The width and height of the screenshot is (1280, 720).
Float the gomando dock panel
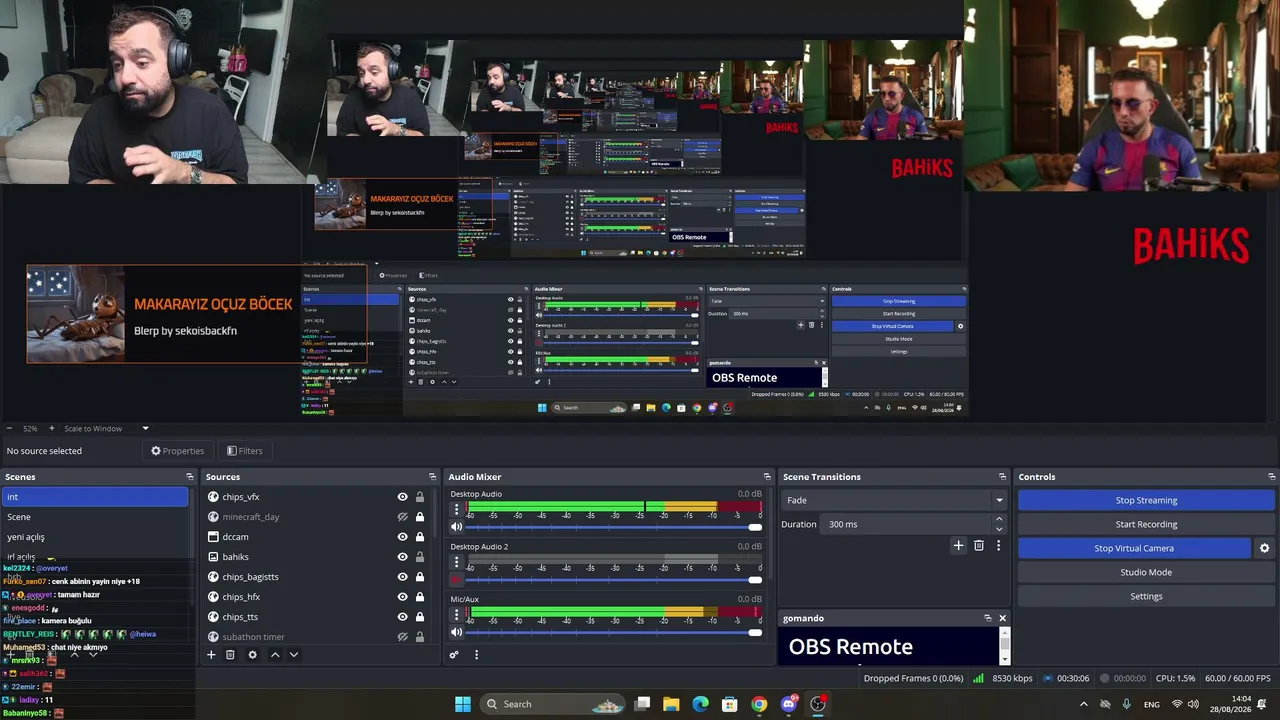[x=987, y=618]
